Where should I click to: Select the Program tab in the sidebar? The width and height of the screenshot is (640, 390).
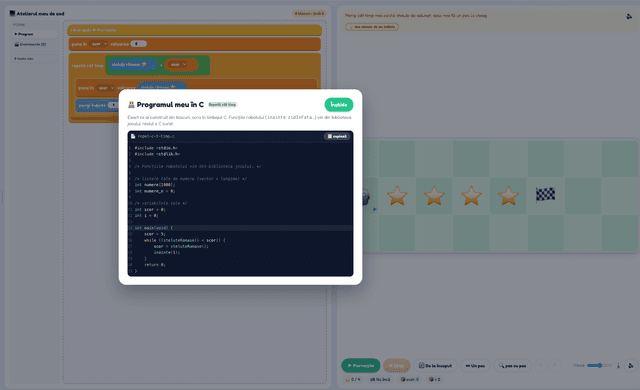click(34, 34)
